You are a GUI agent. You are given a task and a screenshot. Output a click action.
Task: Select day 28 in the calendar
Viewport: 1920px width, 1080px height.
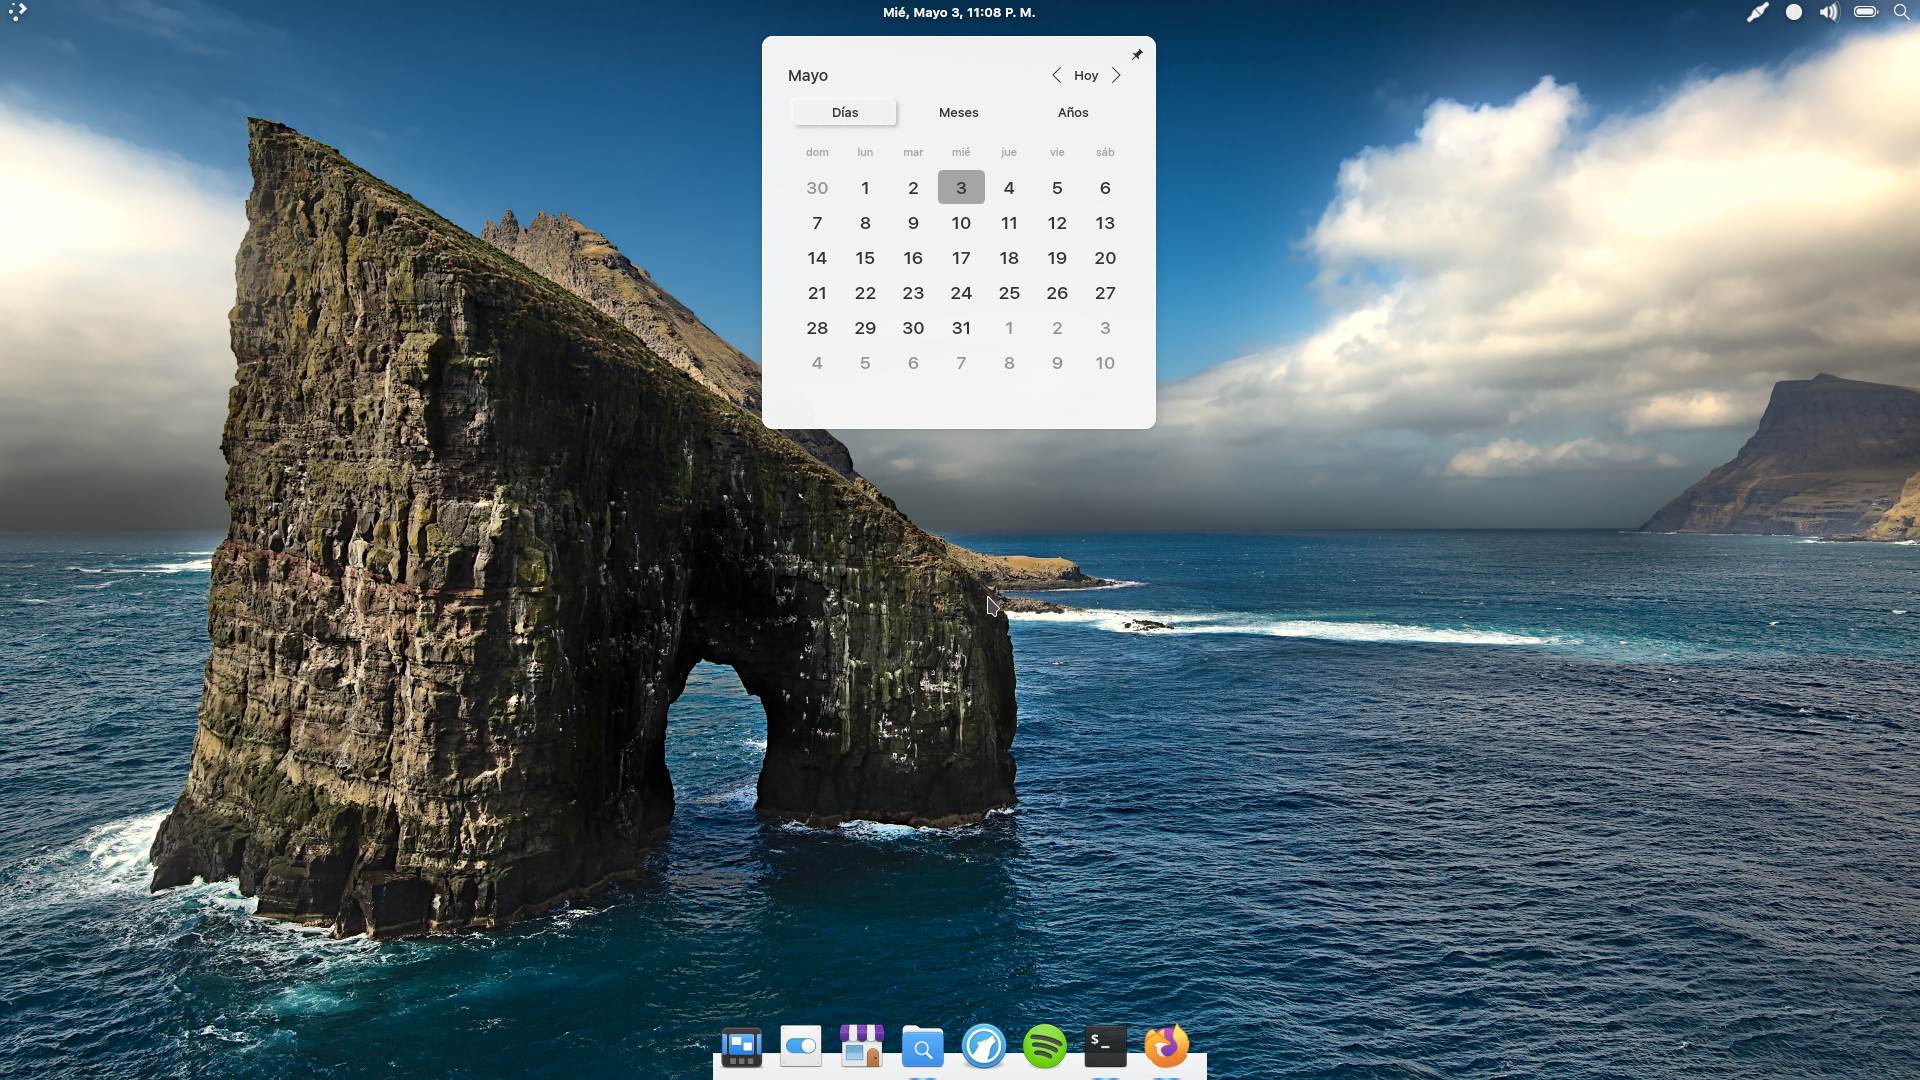(x=817, y=328)
